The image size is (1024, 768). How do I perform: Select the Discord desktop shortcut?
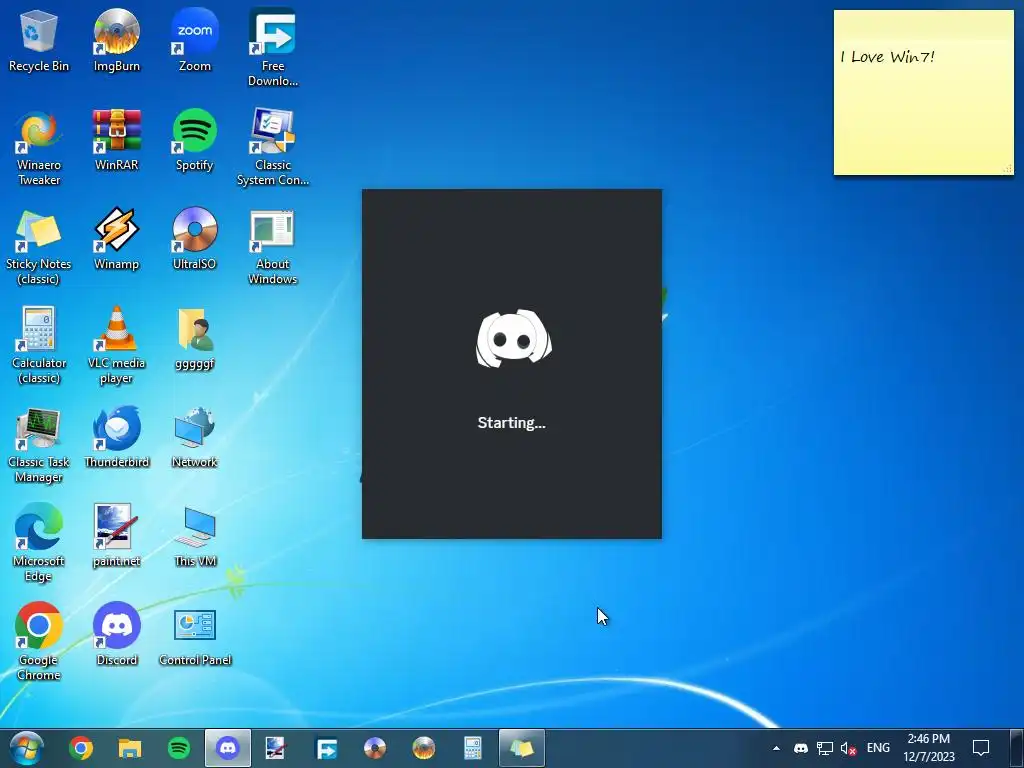116,635
